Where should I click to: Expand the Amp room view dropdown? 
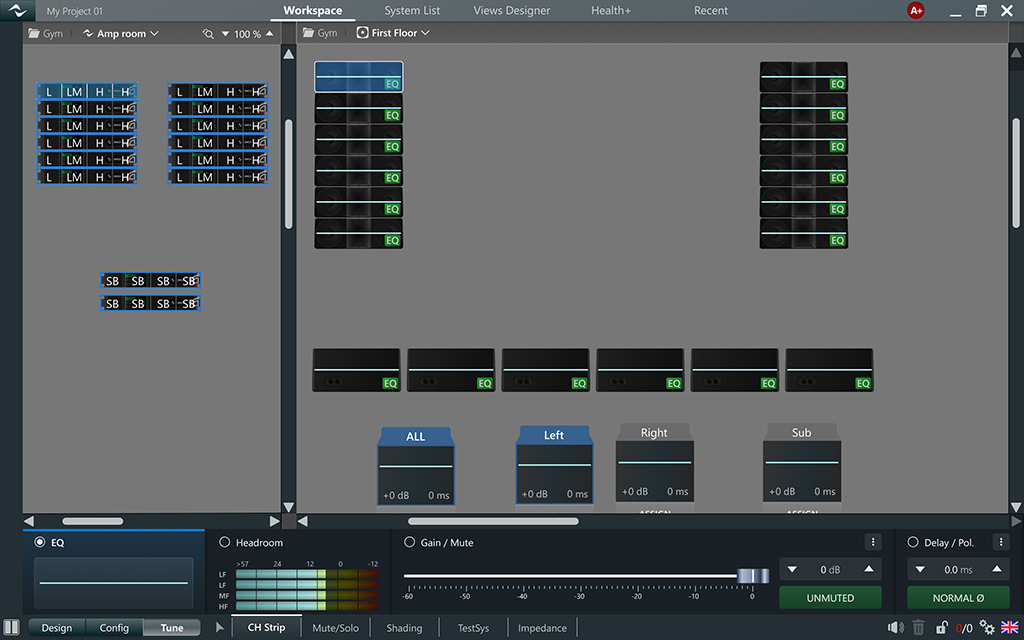coord(121,34)
